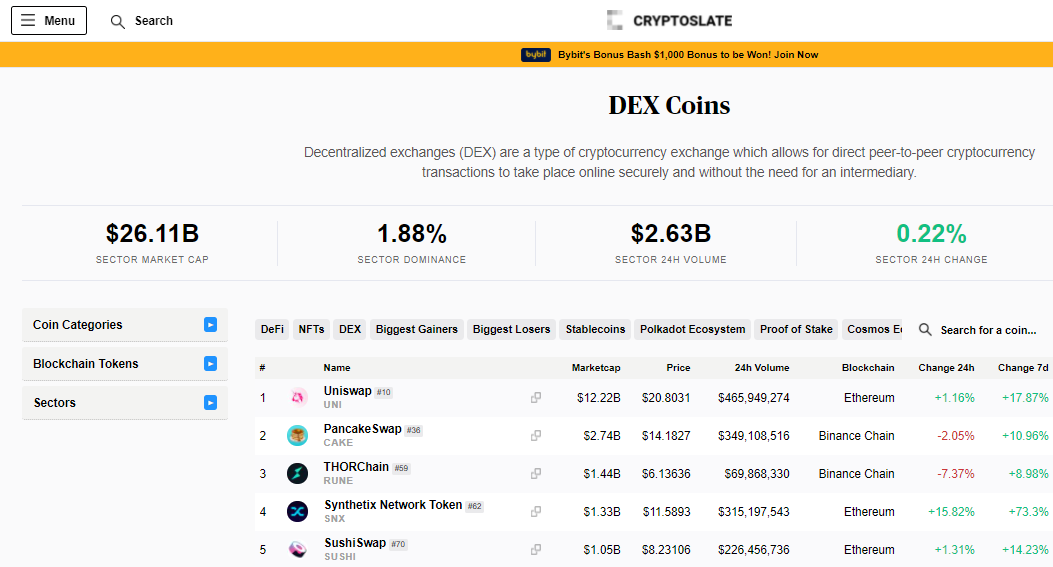Image resolution: width=1053 pixels, height=567 pixels.
Task: Click the Uniswap coin logo
Action: 297,398
